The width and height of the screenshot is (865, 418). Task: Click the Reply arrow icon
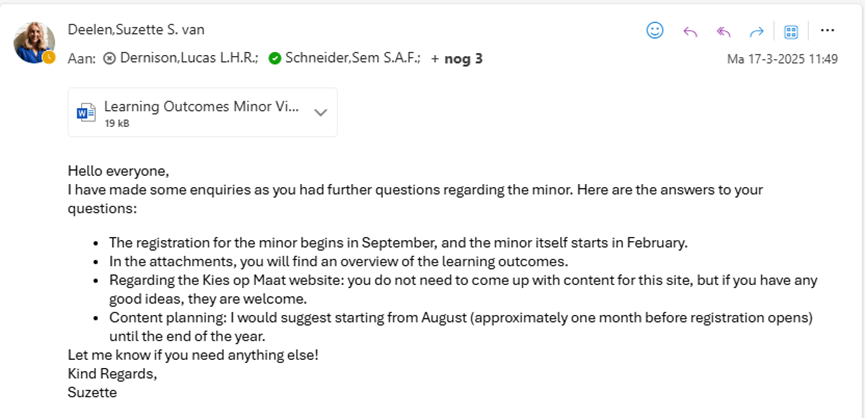[690, 31]
